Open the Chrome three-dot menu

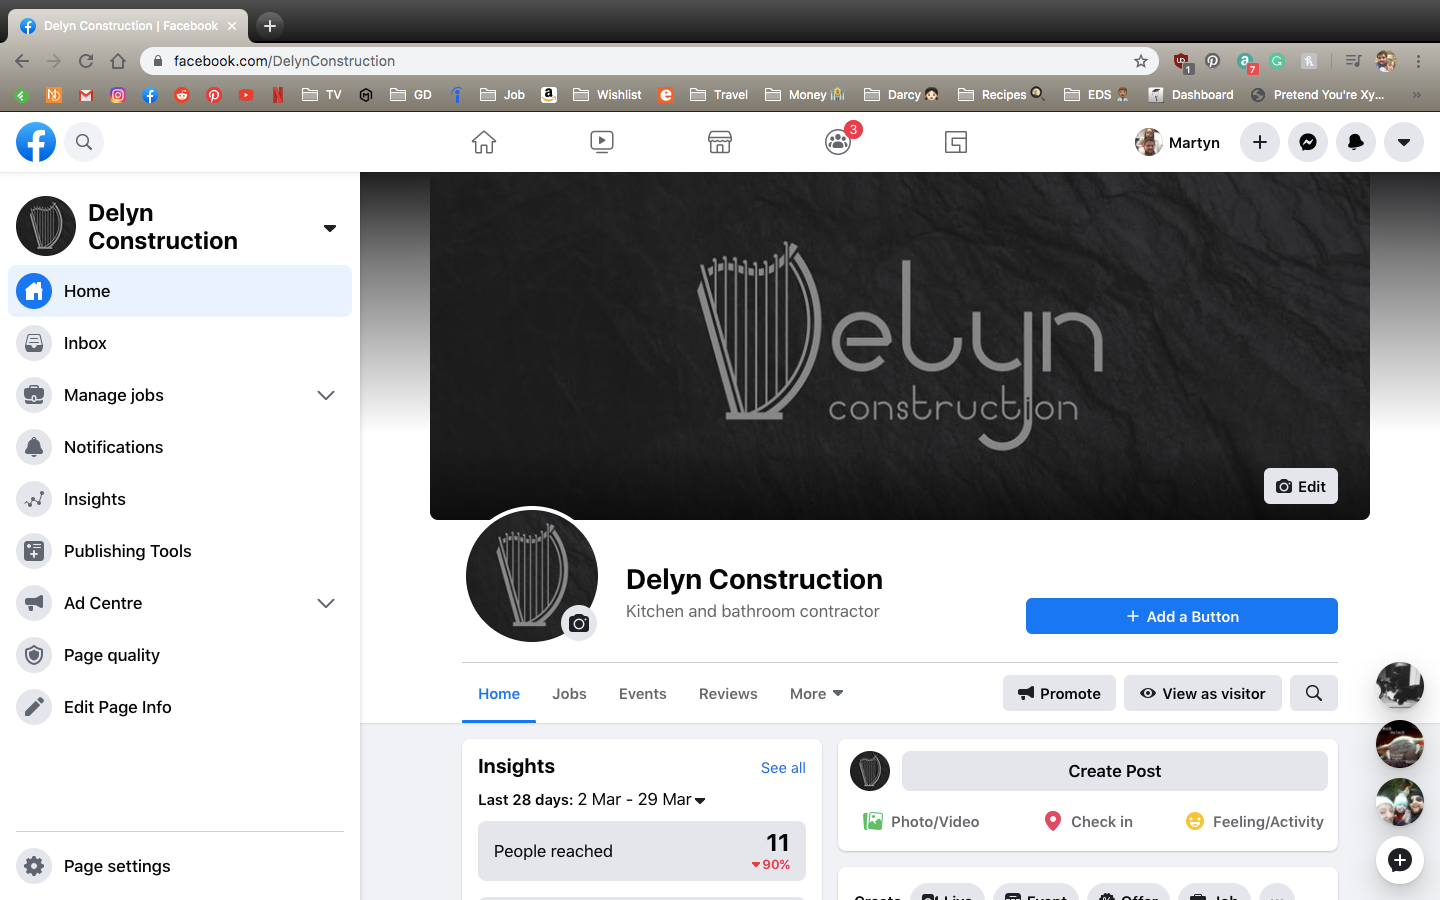(1418, 61)
